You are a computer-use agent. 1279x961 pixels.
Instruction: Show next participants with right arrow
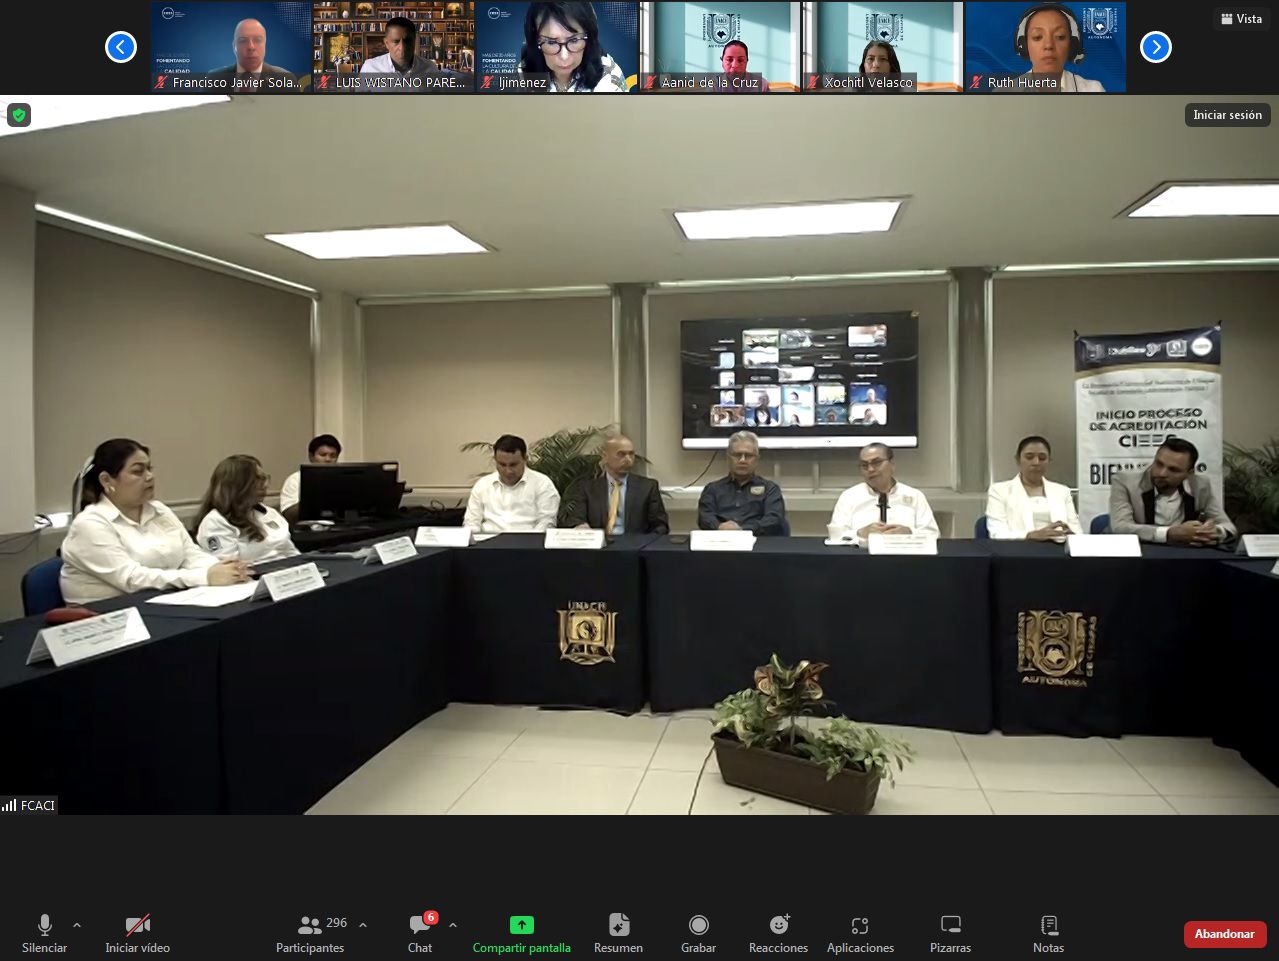point(1155,47)
